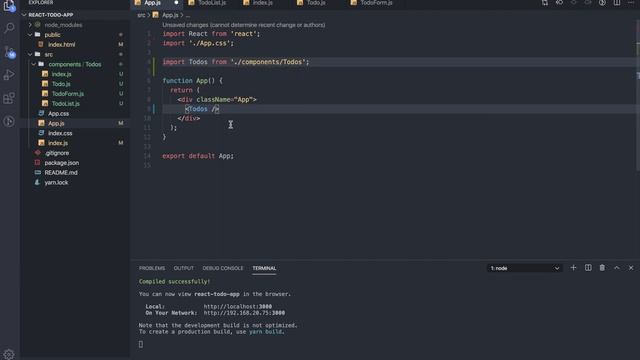The width and height of the screenshot is (640, 360).
Task: Close the terminal panel
Action: pyautogui.click(x=631, y=268)
